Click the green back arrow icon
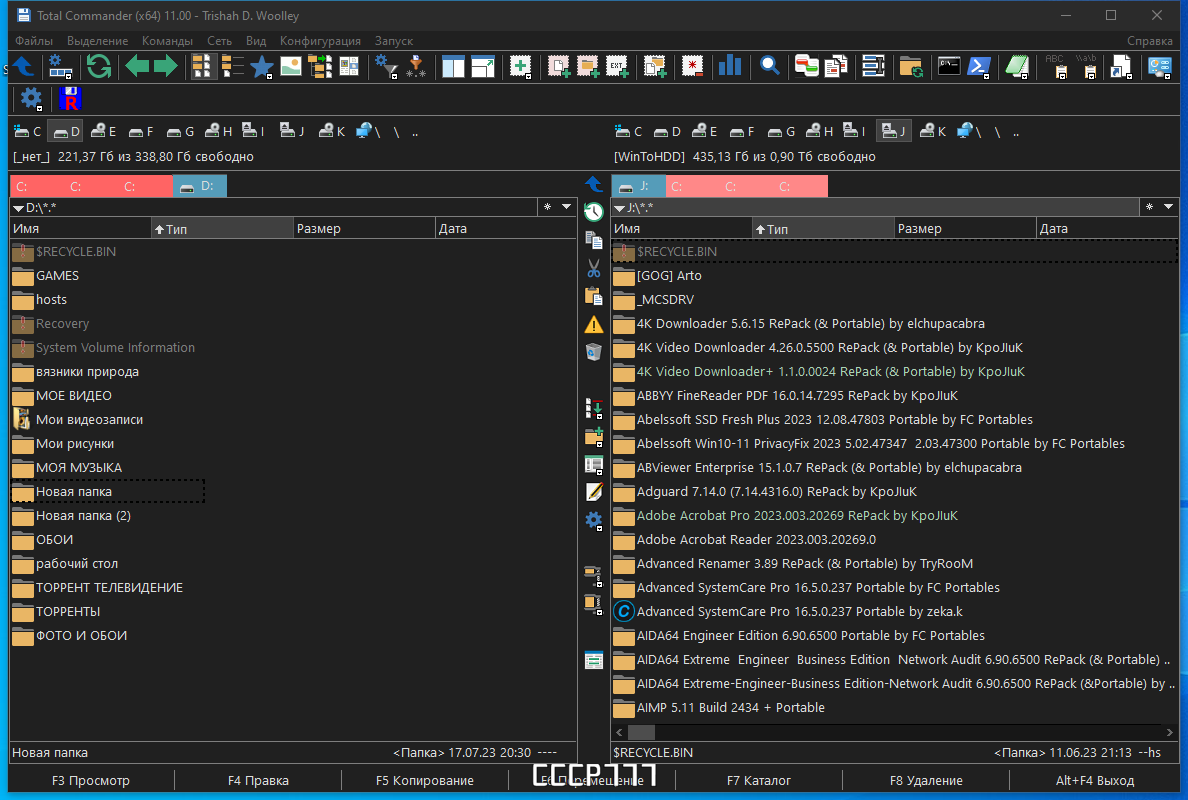 (137, 67)
